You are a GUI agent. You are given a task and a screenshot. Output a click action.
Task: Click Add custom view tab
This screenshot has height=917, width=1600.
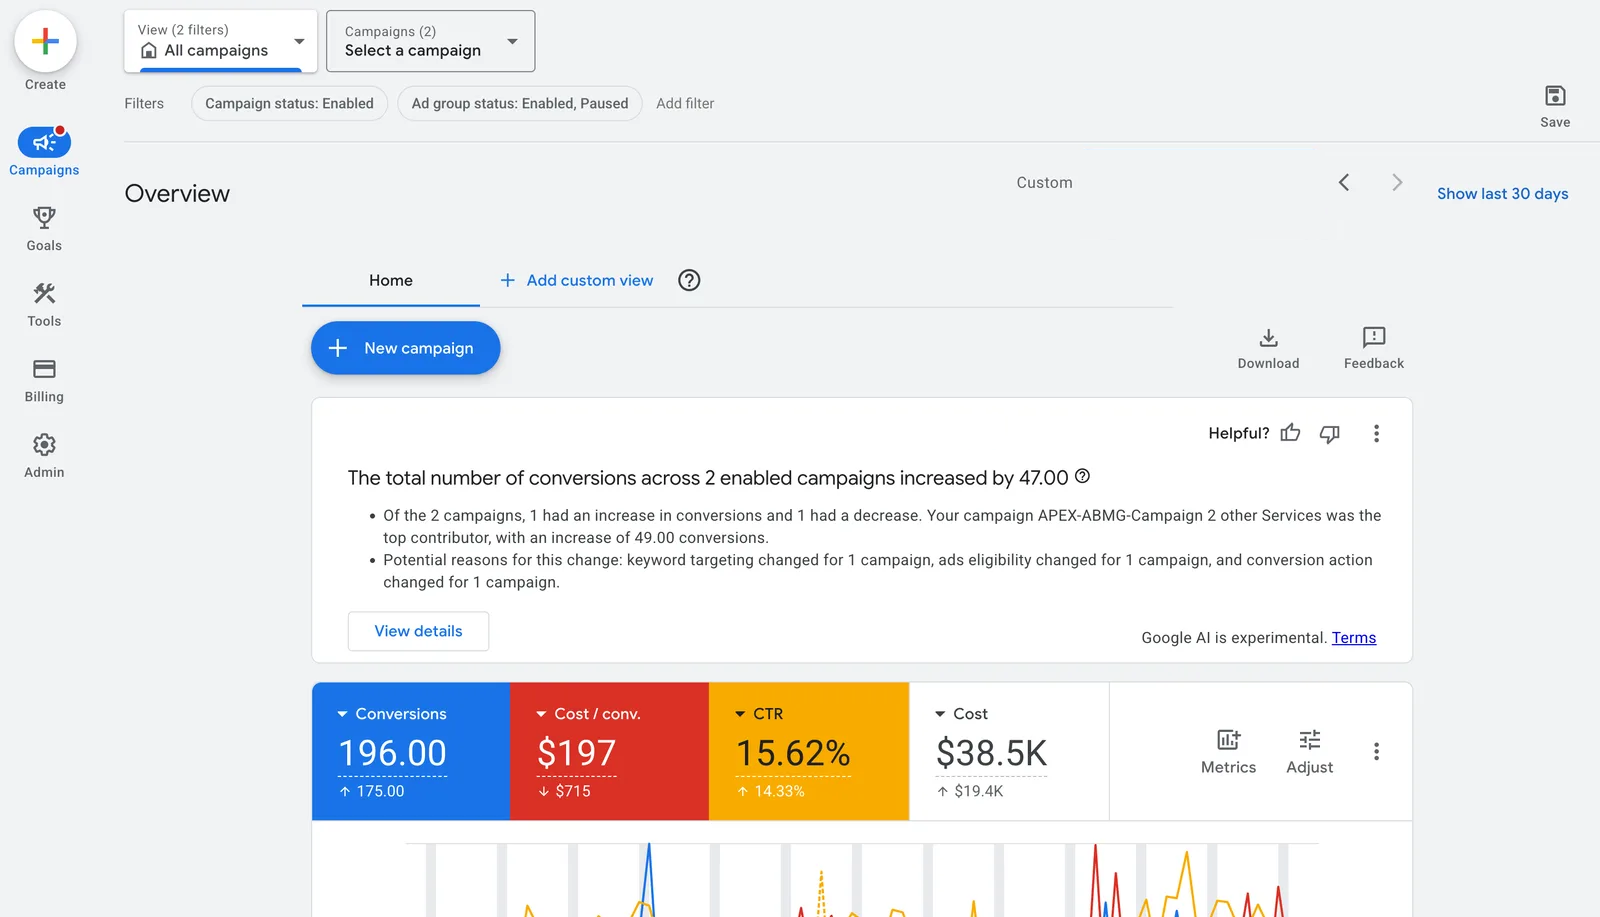pos(577,281)
